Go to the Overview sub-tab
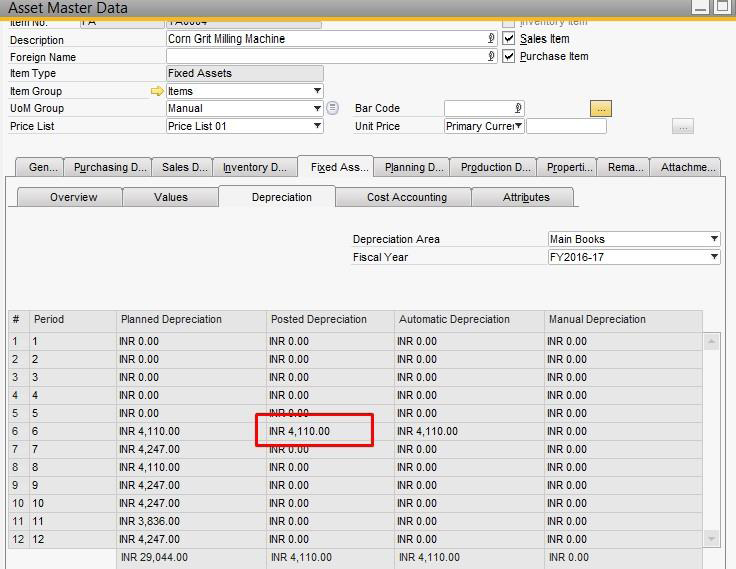Screen dimensions: 736x569 pos(73,197)
